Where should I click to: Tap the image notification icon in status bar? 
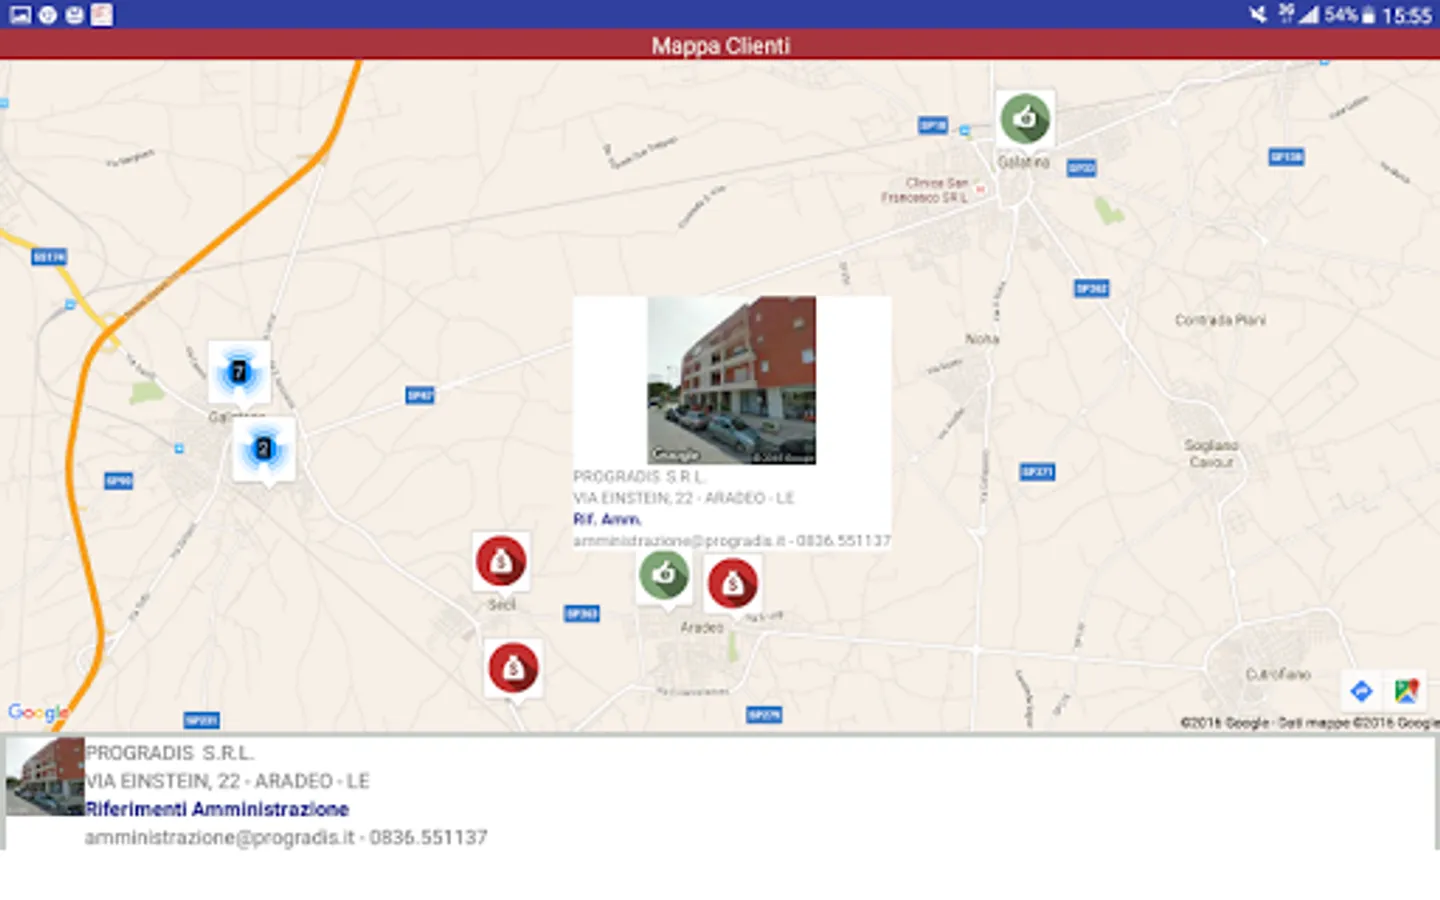[x=20, y=14]
